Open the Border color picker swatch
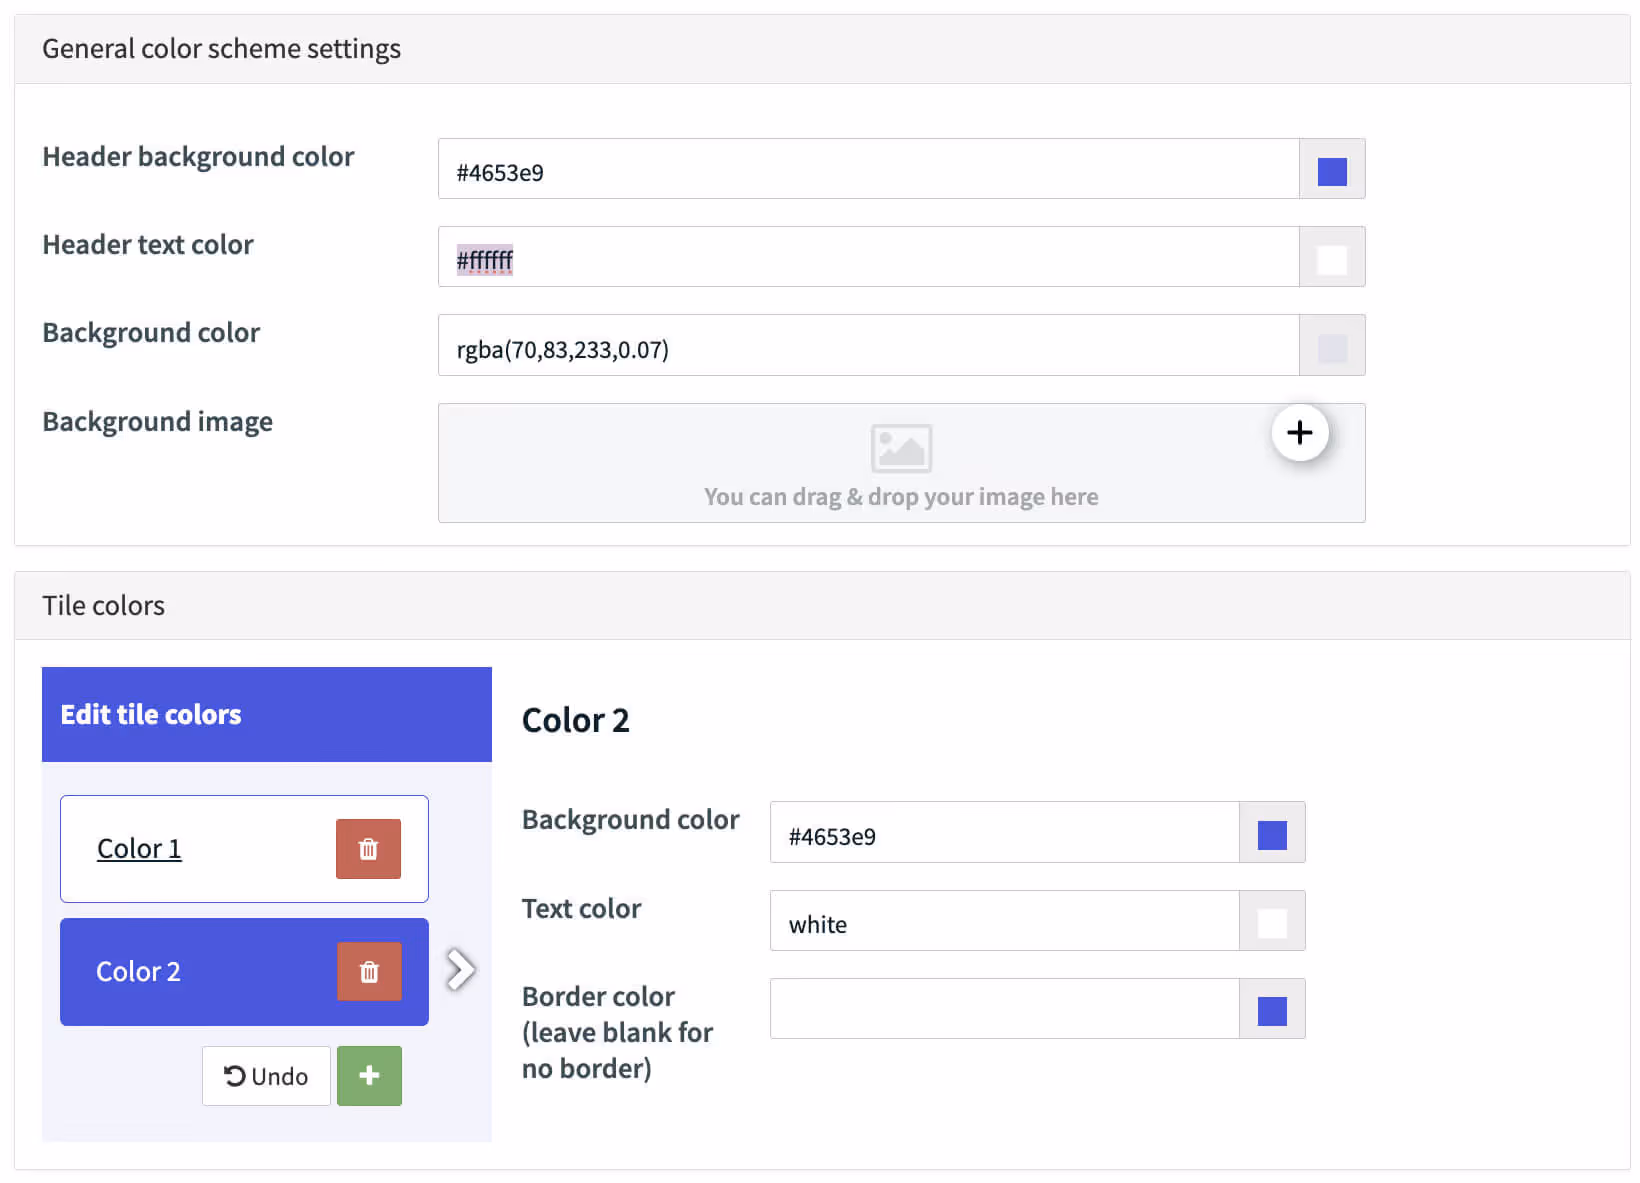 pos(1271,1008)
